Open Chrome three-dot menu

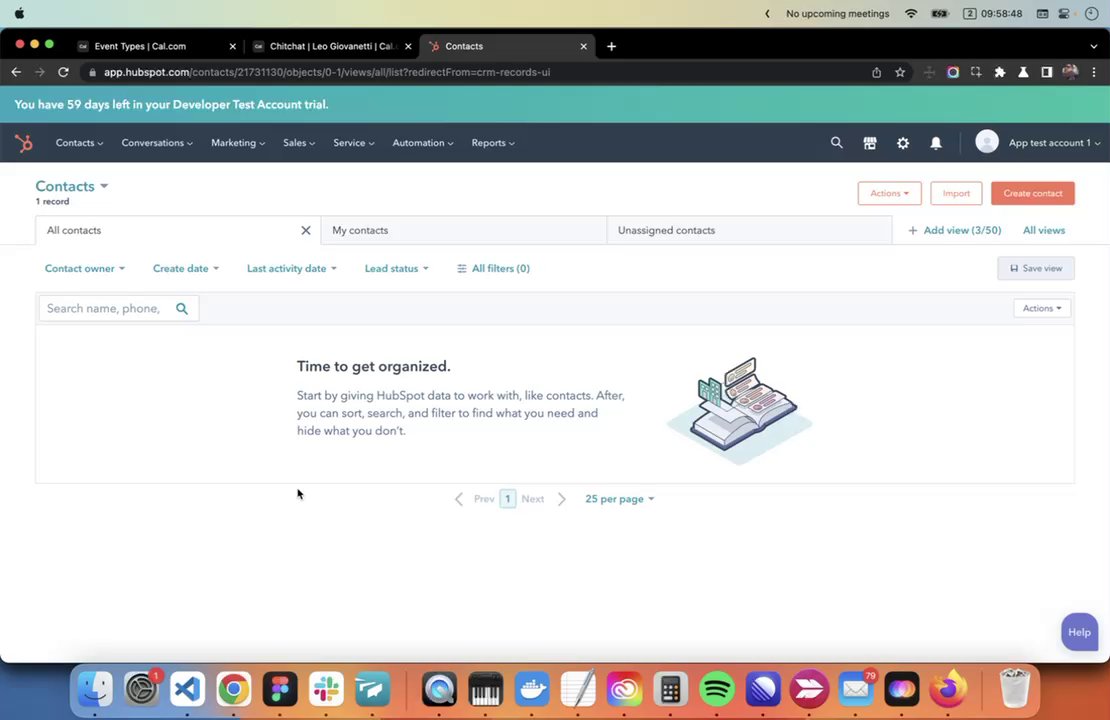(x=1094, y=72)
